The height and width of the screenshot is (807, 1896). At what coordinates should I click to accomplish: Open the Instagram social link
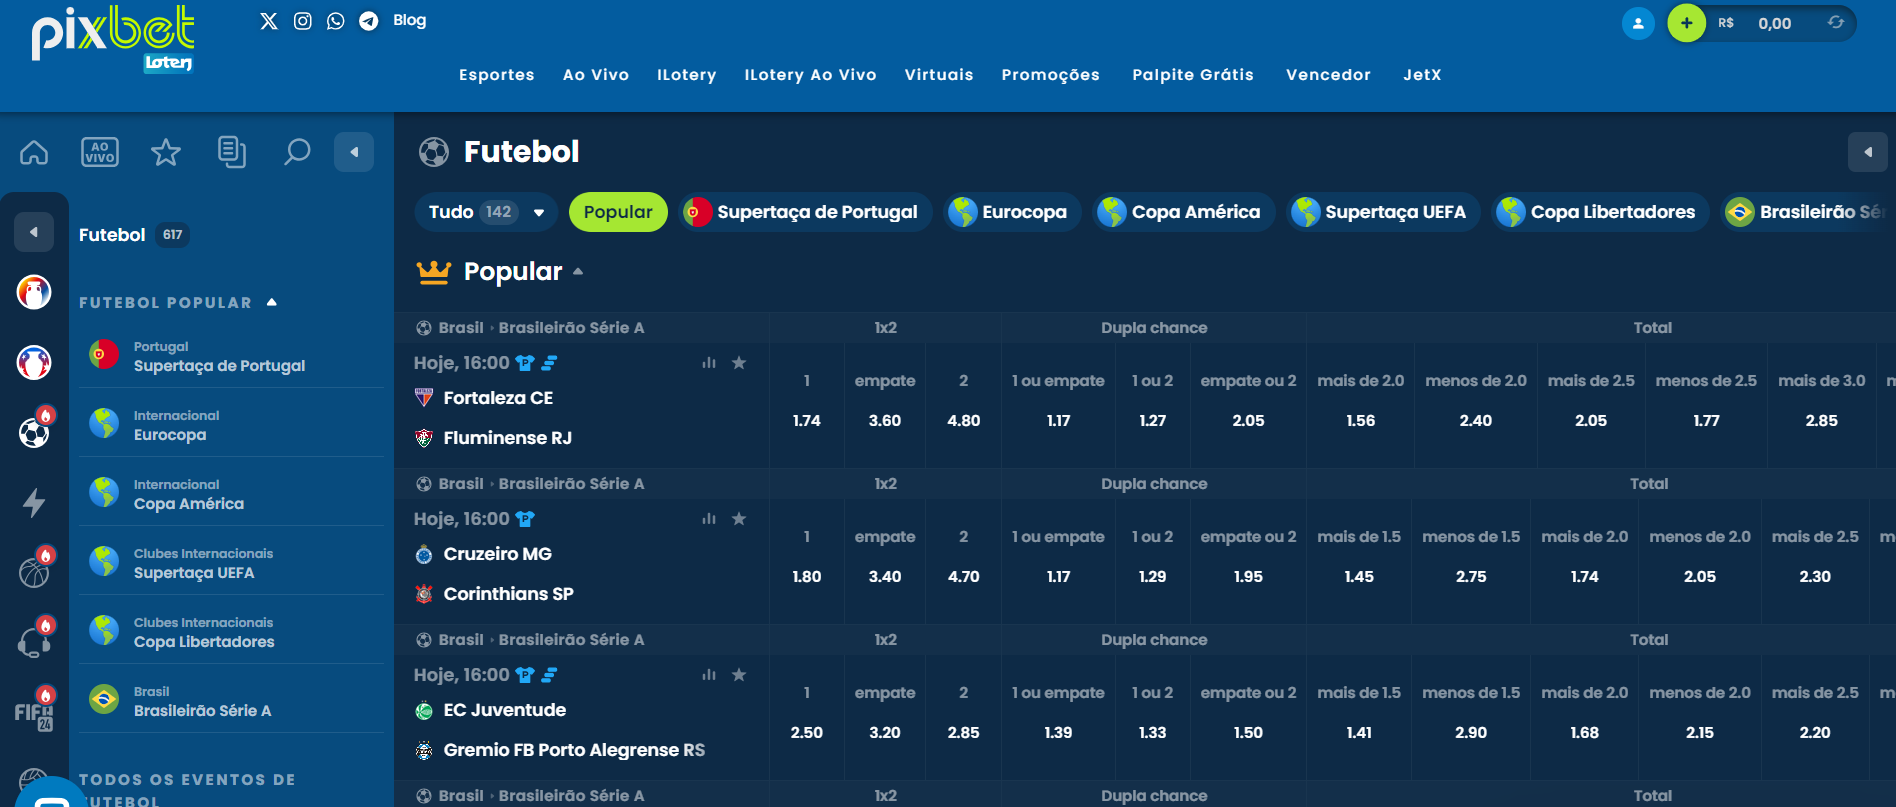pos(303,21)
